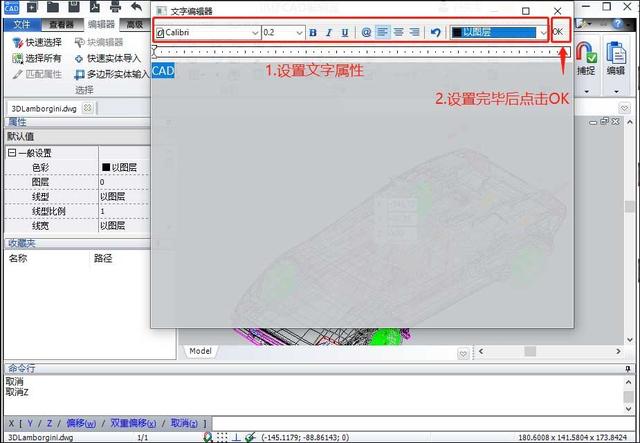
Task: Toggle the grid dots icon in status bar
Action: pos(222,437)
